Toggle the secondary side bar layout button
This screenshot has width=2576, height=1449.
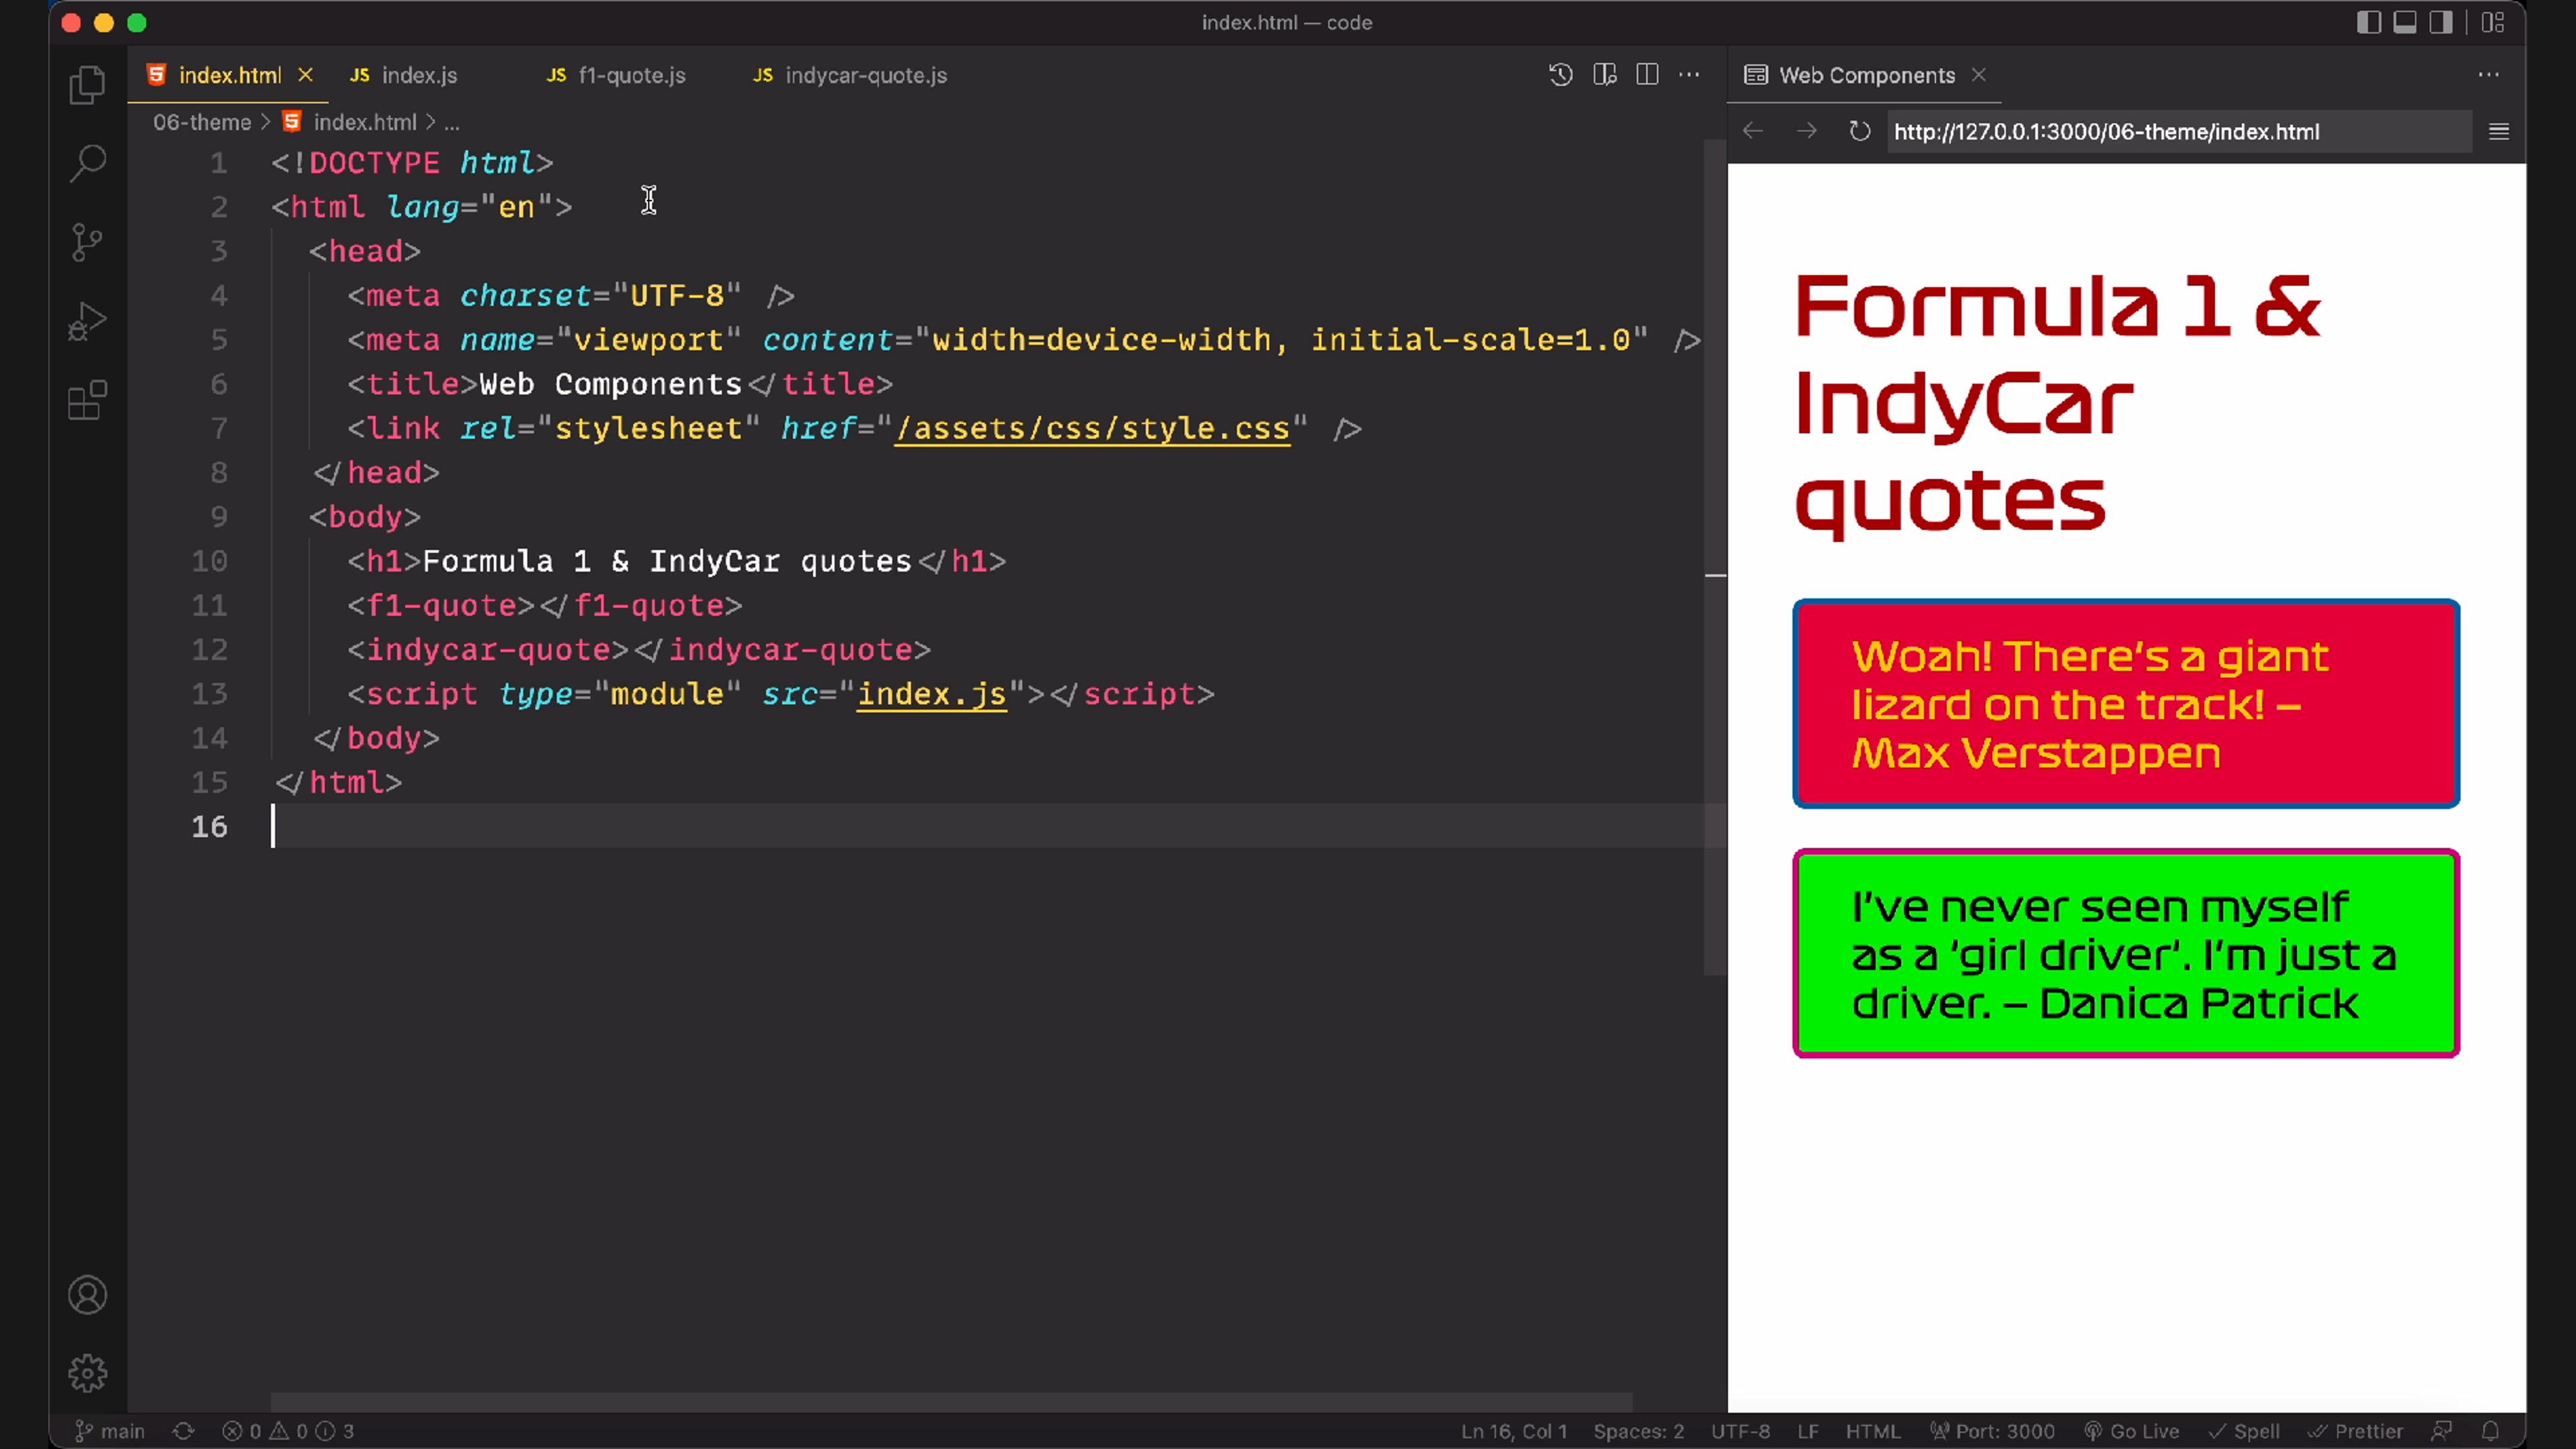tap(2441, 22)
